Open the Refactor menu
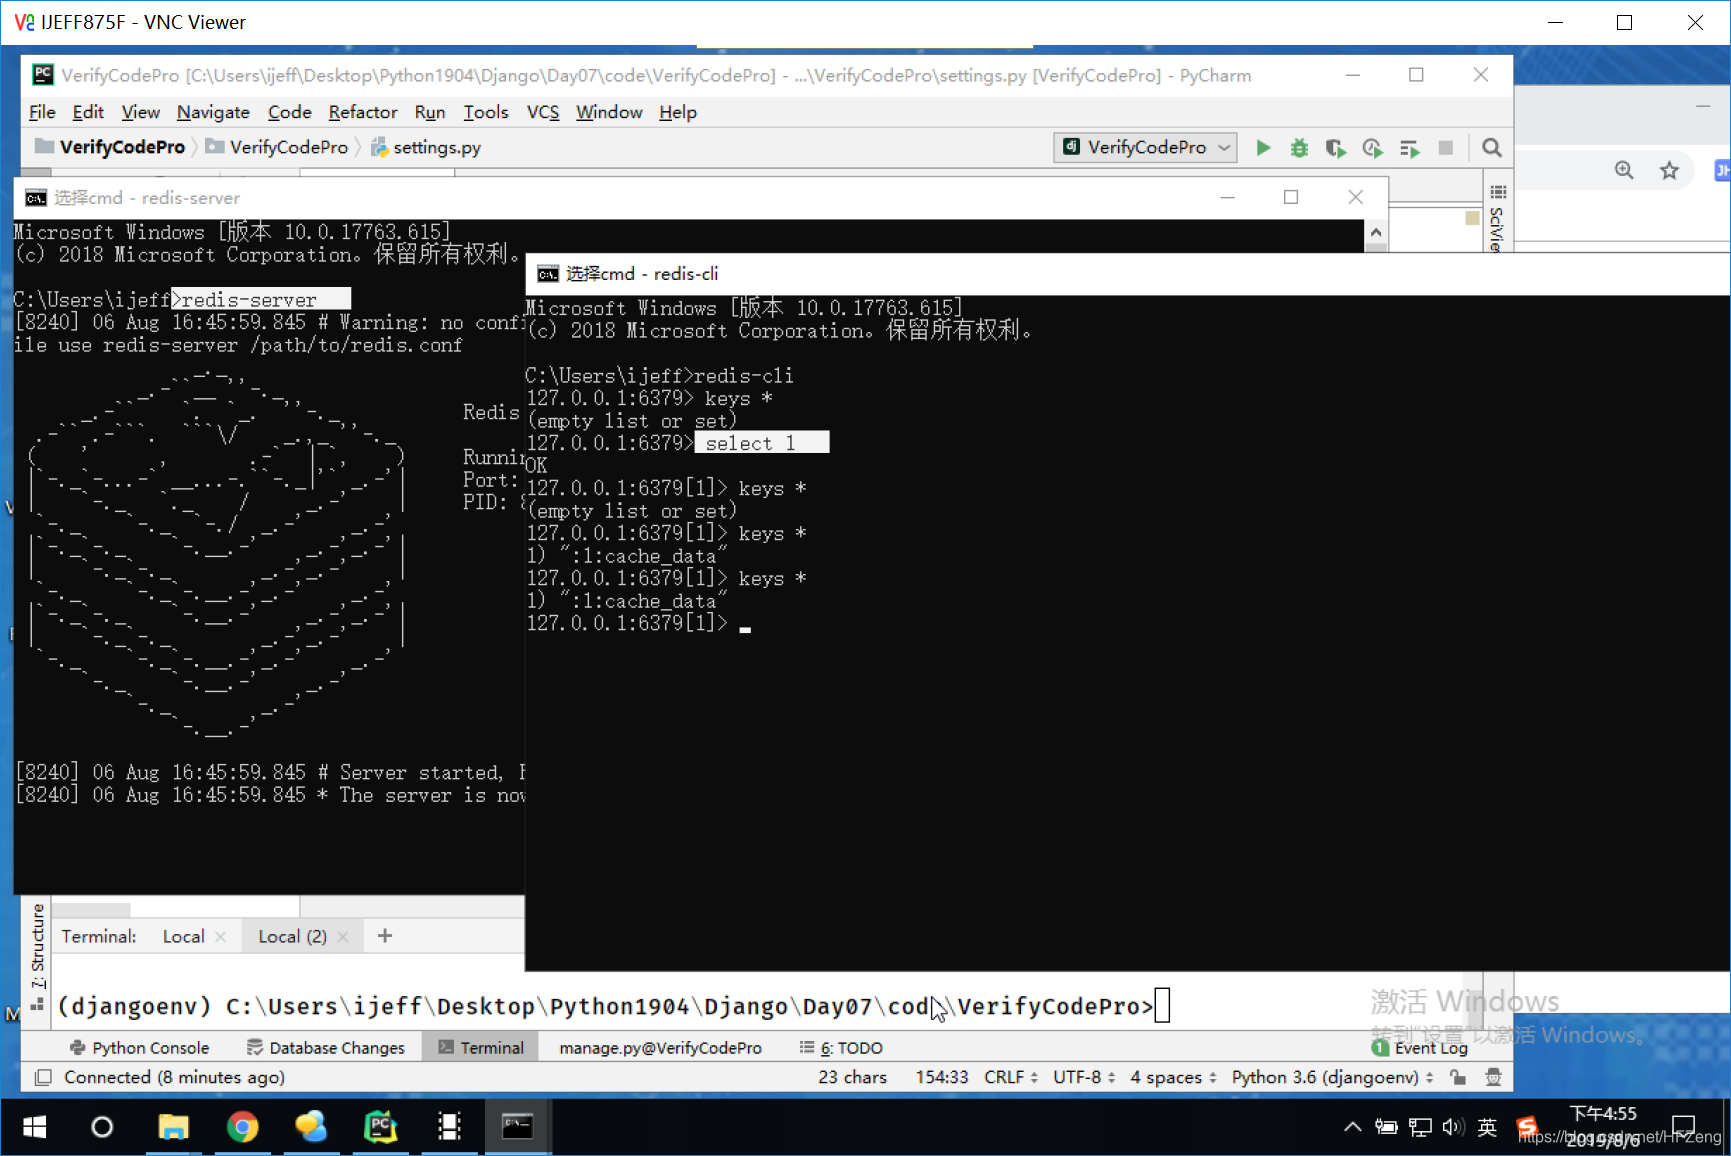Viewport: 1731px width, 1156px height. click(362, 112)
